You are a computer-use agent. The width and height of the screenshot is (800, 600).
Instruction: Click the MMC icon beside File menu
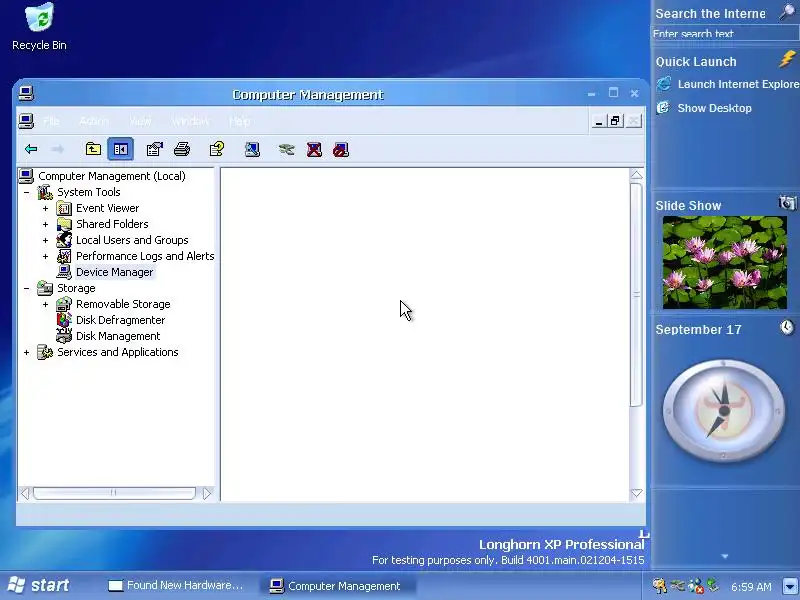click(x=26, y=121)
